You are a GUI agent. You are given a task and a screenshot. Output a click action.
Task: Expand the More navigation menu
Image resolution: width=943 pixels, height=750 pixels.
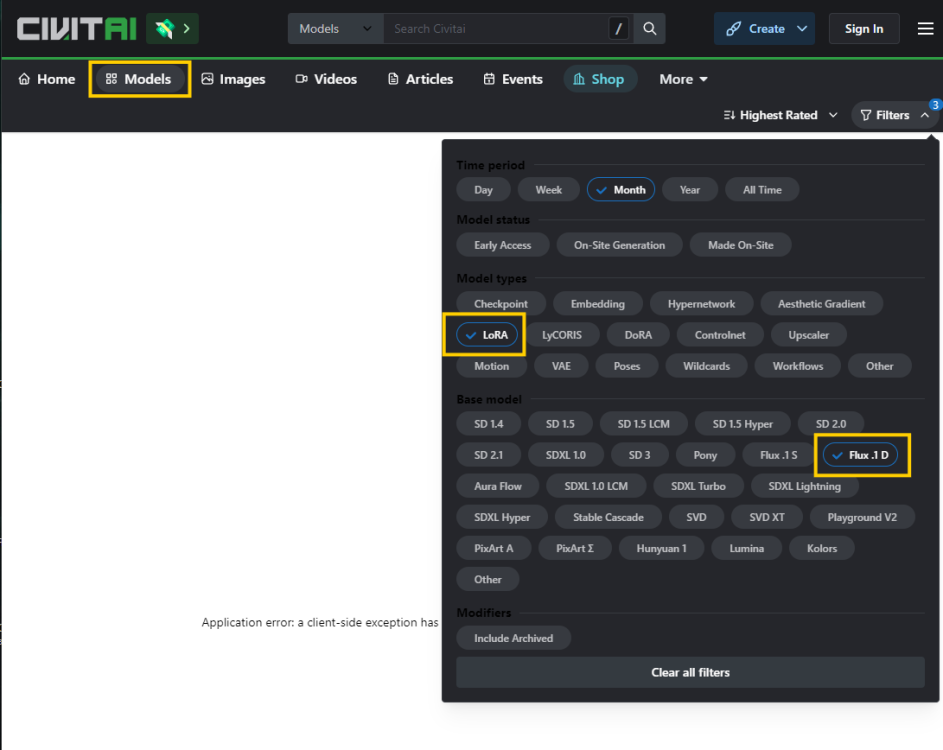pos(683,79)
